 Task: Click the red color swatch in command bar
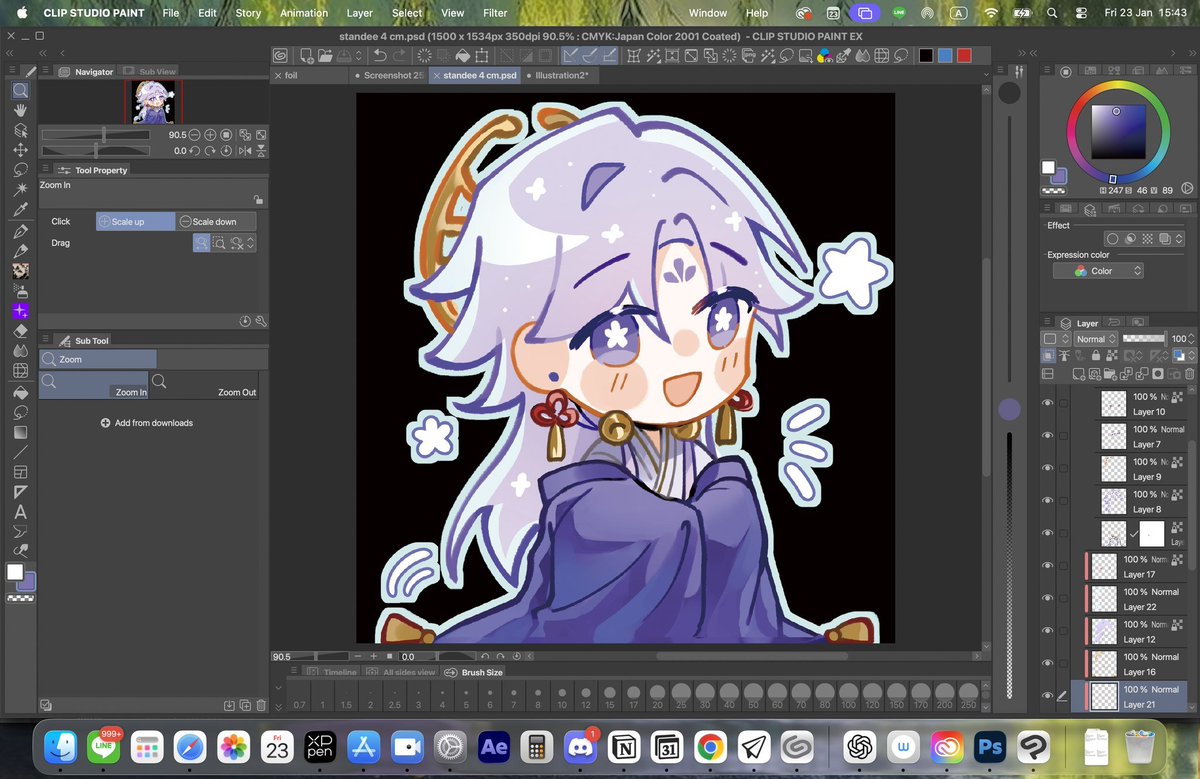(964, 56)
